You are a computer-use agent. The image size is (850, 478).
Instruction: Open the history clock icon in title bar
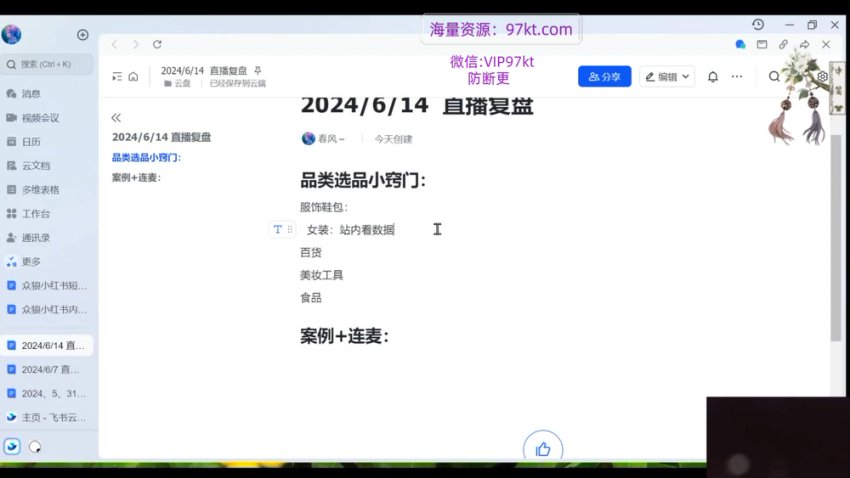758,24
